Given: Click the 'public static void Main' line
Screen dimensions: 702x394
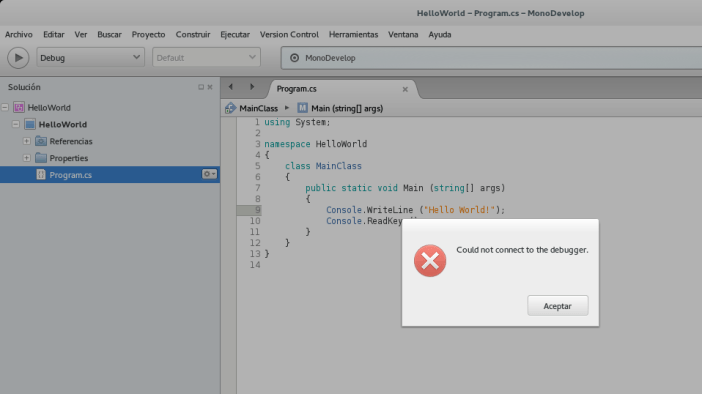Looking at the screenshot, I should point(405,188).
